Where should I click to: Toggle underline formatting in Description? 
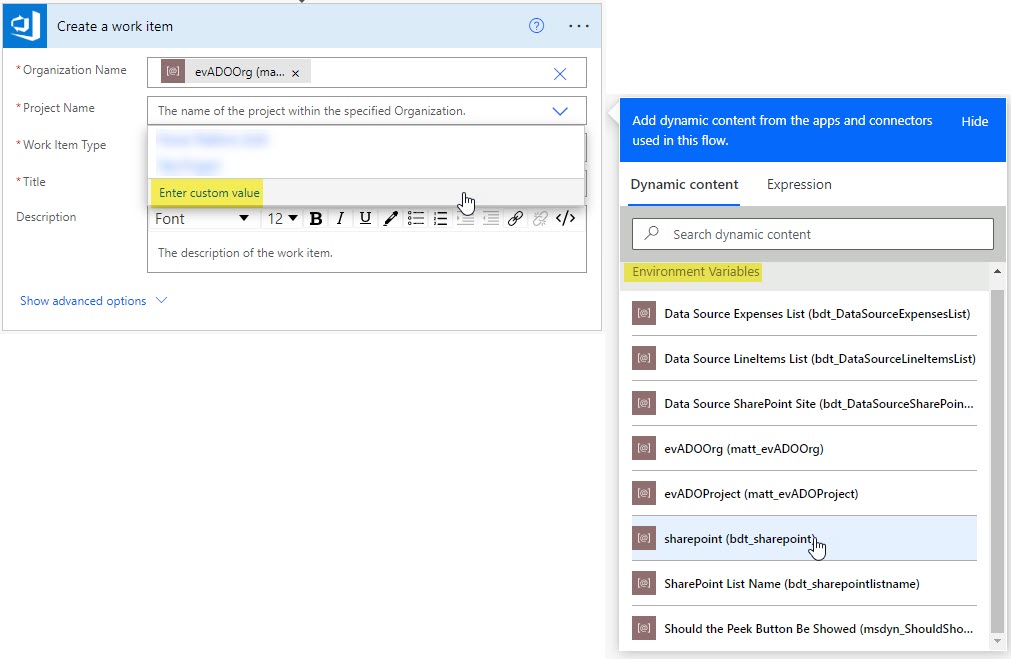(x=365, y=219)
